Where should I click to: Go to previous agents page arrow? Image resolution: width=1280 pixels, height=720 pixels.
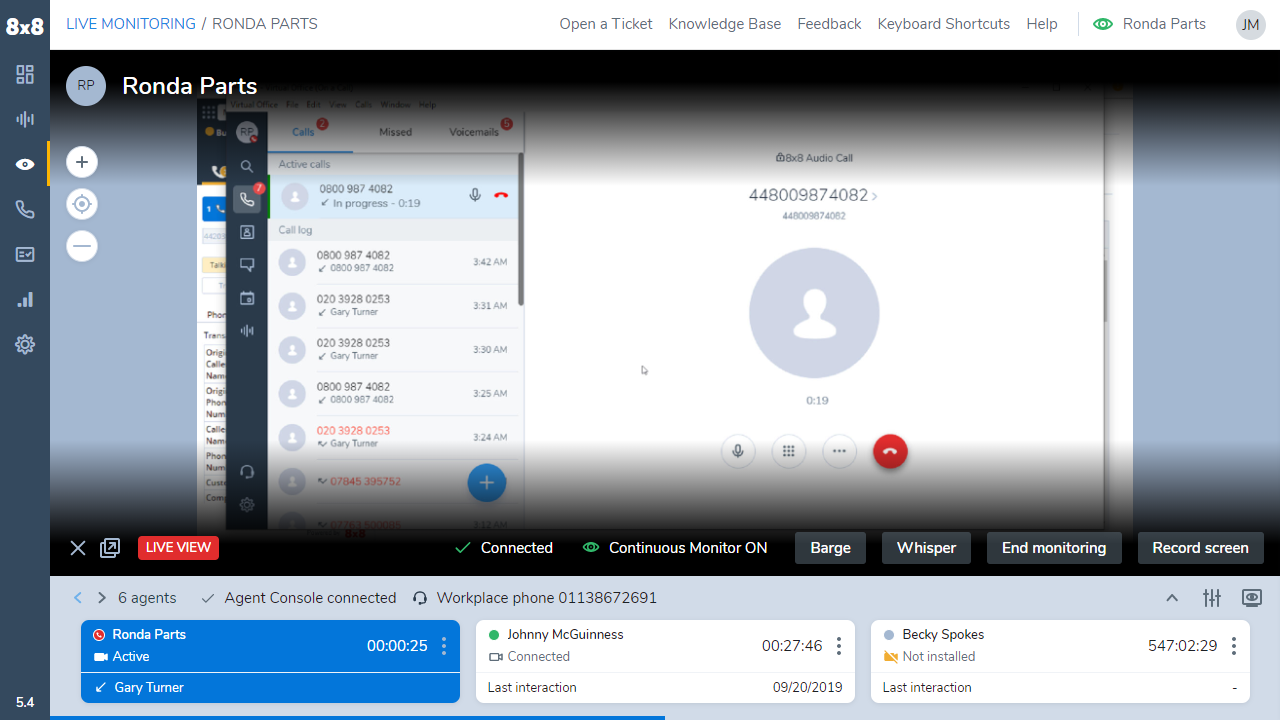pos(77,598)
